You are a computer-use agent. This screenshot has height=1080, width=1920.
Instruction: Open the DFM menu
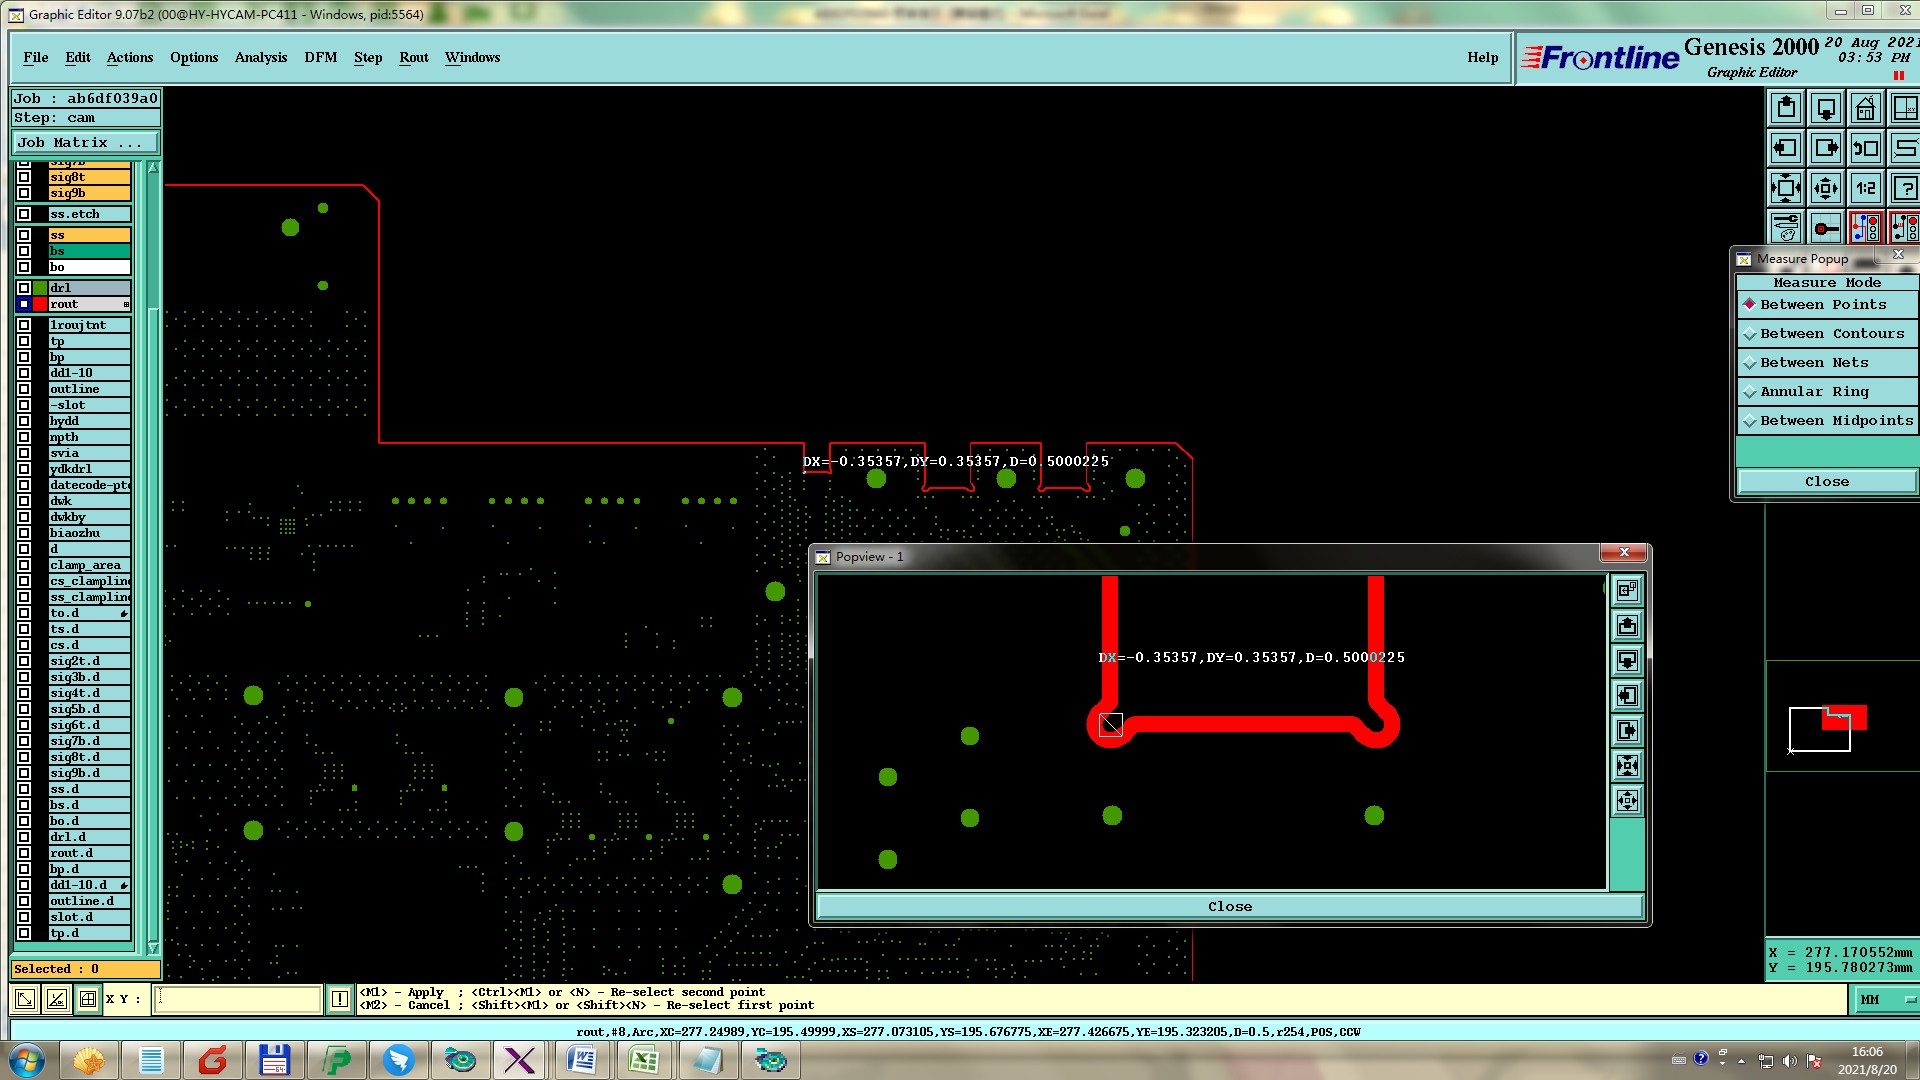tap(321, 57)
